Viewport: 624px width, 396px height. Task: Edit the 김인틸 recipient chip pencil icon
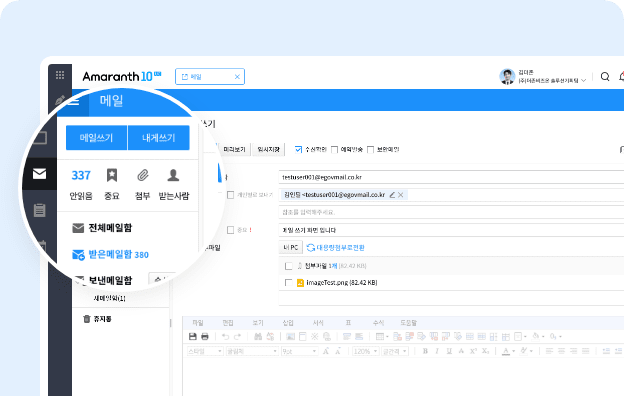[392, 195]
